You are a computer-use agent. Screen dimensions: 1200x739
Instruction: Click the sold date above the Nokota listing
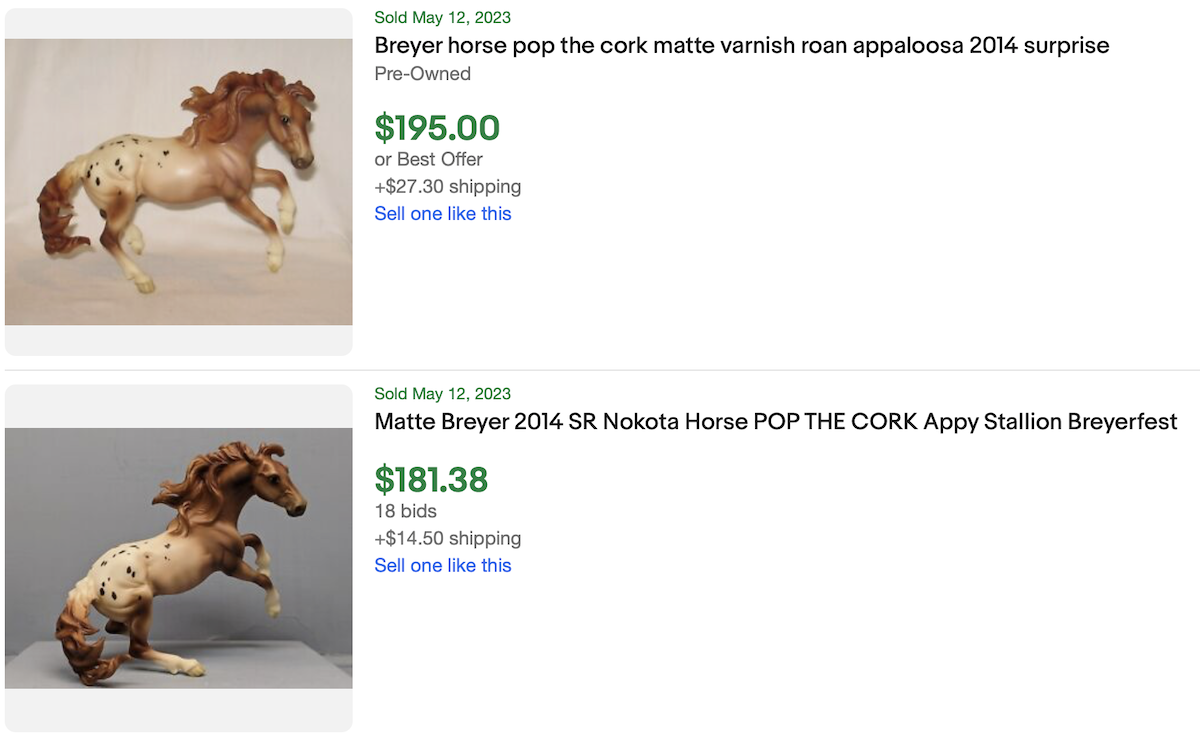pos(442,393)
